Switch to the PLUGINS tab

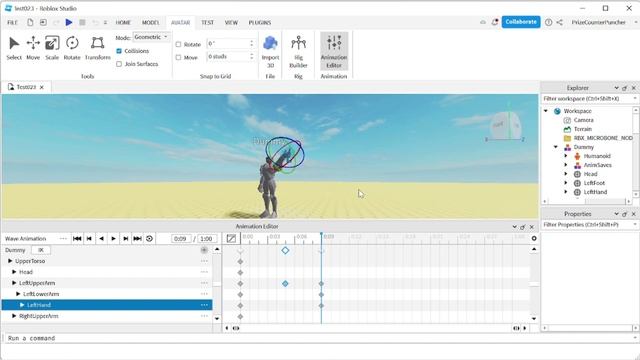point(260,22)
